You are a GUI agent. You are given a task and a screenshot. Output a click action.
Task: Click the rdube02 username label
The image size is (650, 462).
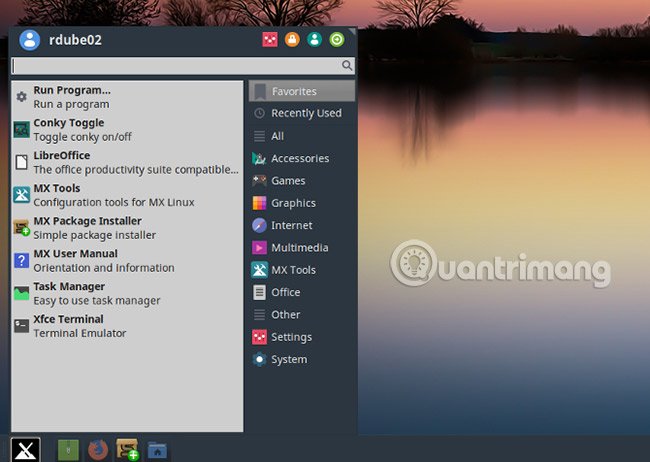coord(75,40)
